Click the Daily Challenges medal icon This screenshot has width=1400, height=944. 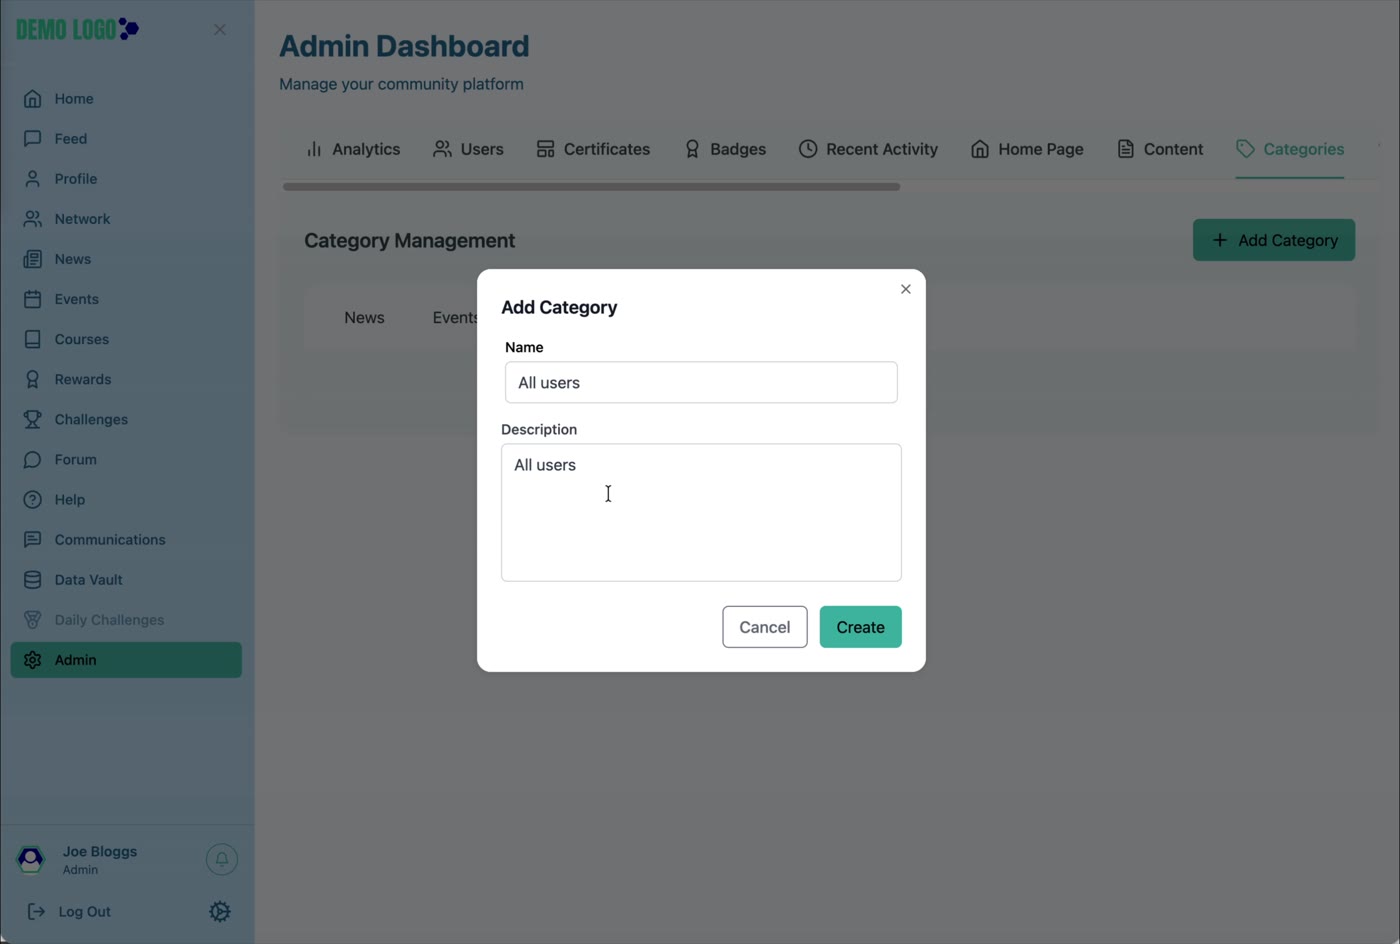coord(33,619)
